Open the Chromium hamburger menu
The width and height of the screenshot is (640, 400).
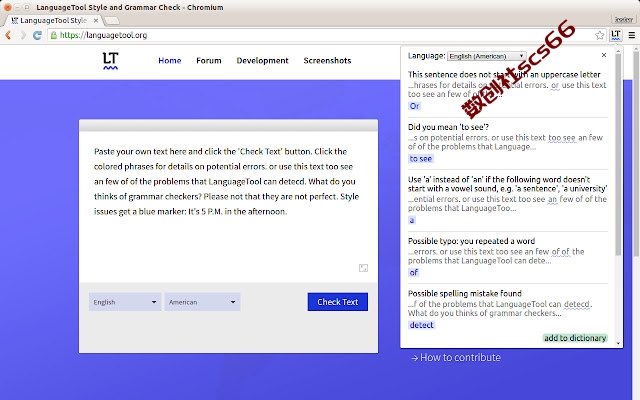pos(631,36)
